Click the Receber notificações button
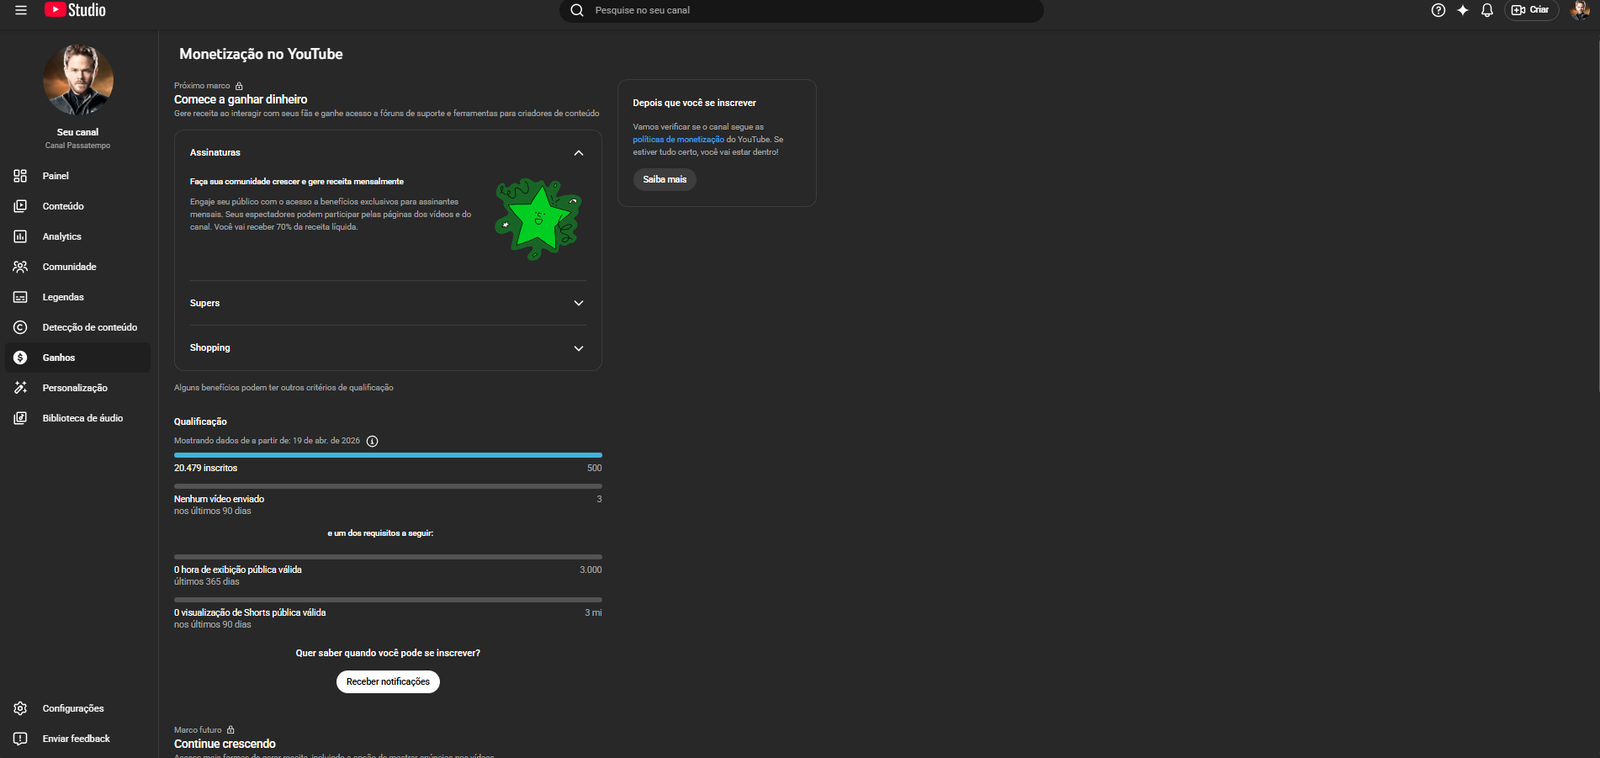This screenshot has height=758, width=1600. click(387, 682)
